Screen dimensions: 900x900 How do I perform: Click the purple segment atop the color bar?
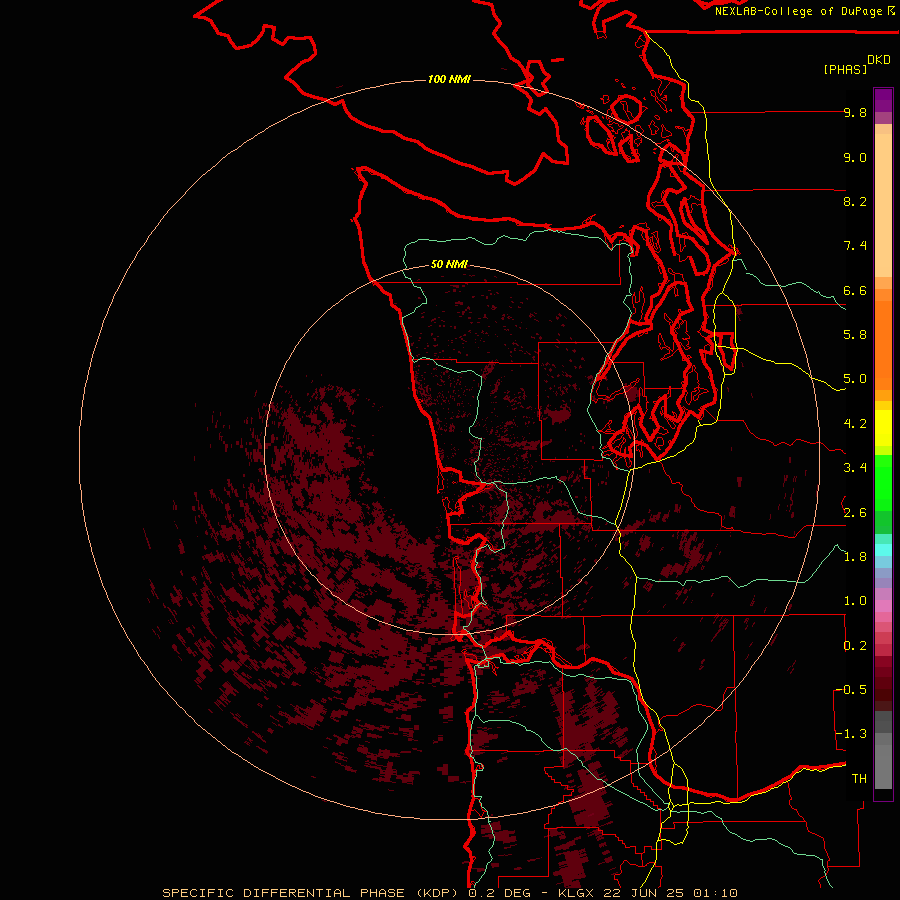(x=883, y=100)
